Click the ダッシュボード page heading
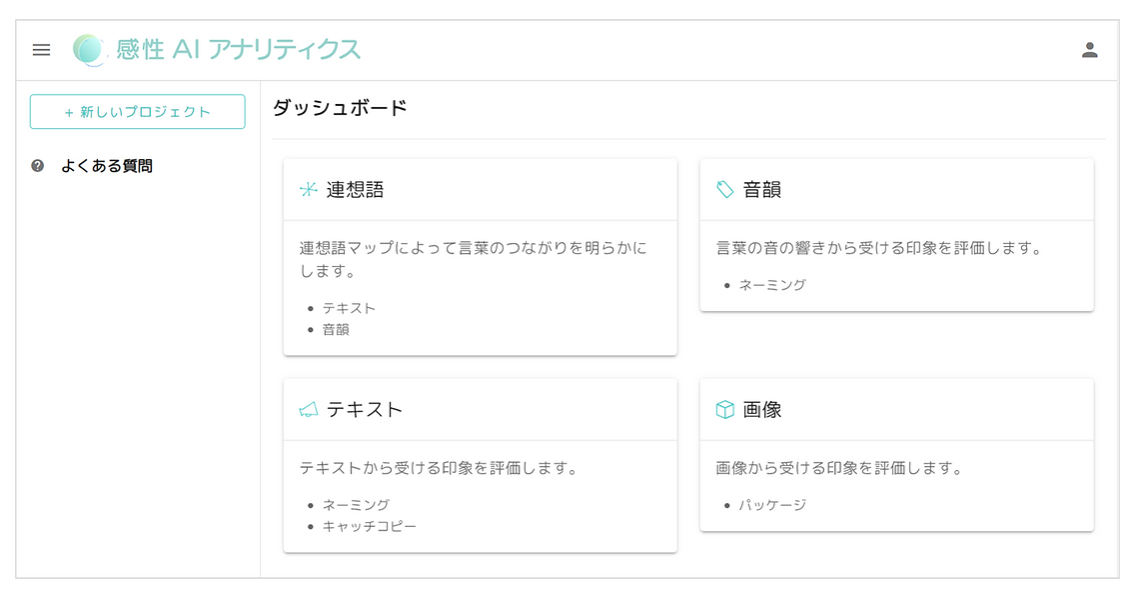The width and height of the screenshot is (1132, 598). [x=340, y=108]
